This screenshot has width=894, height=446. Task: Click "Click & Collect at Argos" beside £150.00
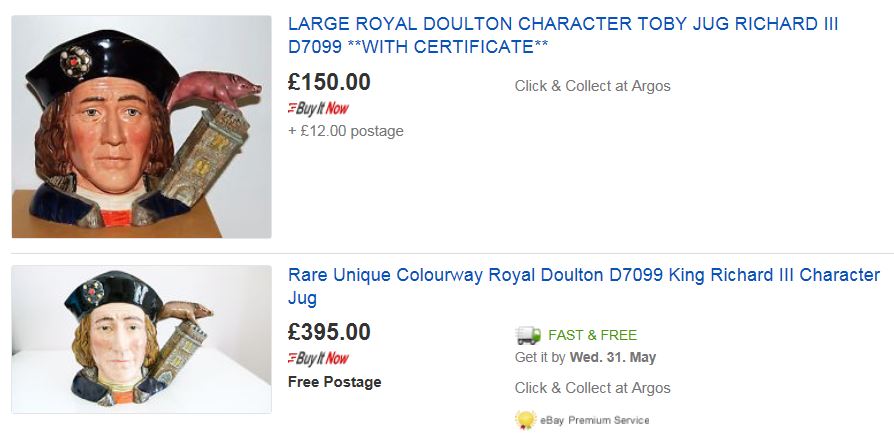click(592, 86)
